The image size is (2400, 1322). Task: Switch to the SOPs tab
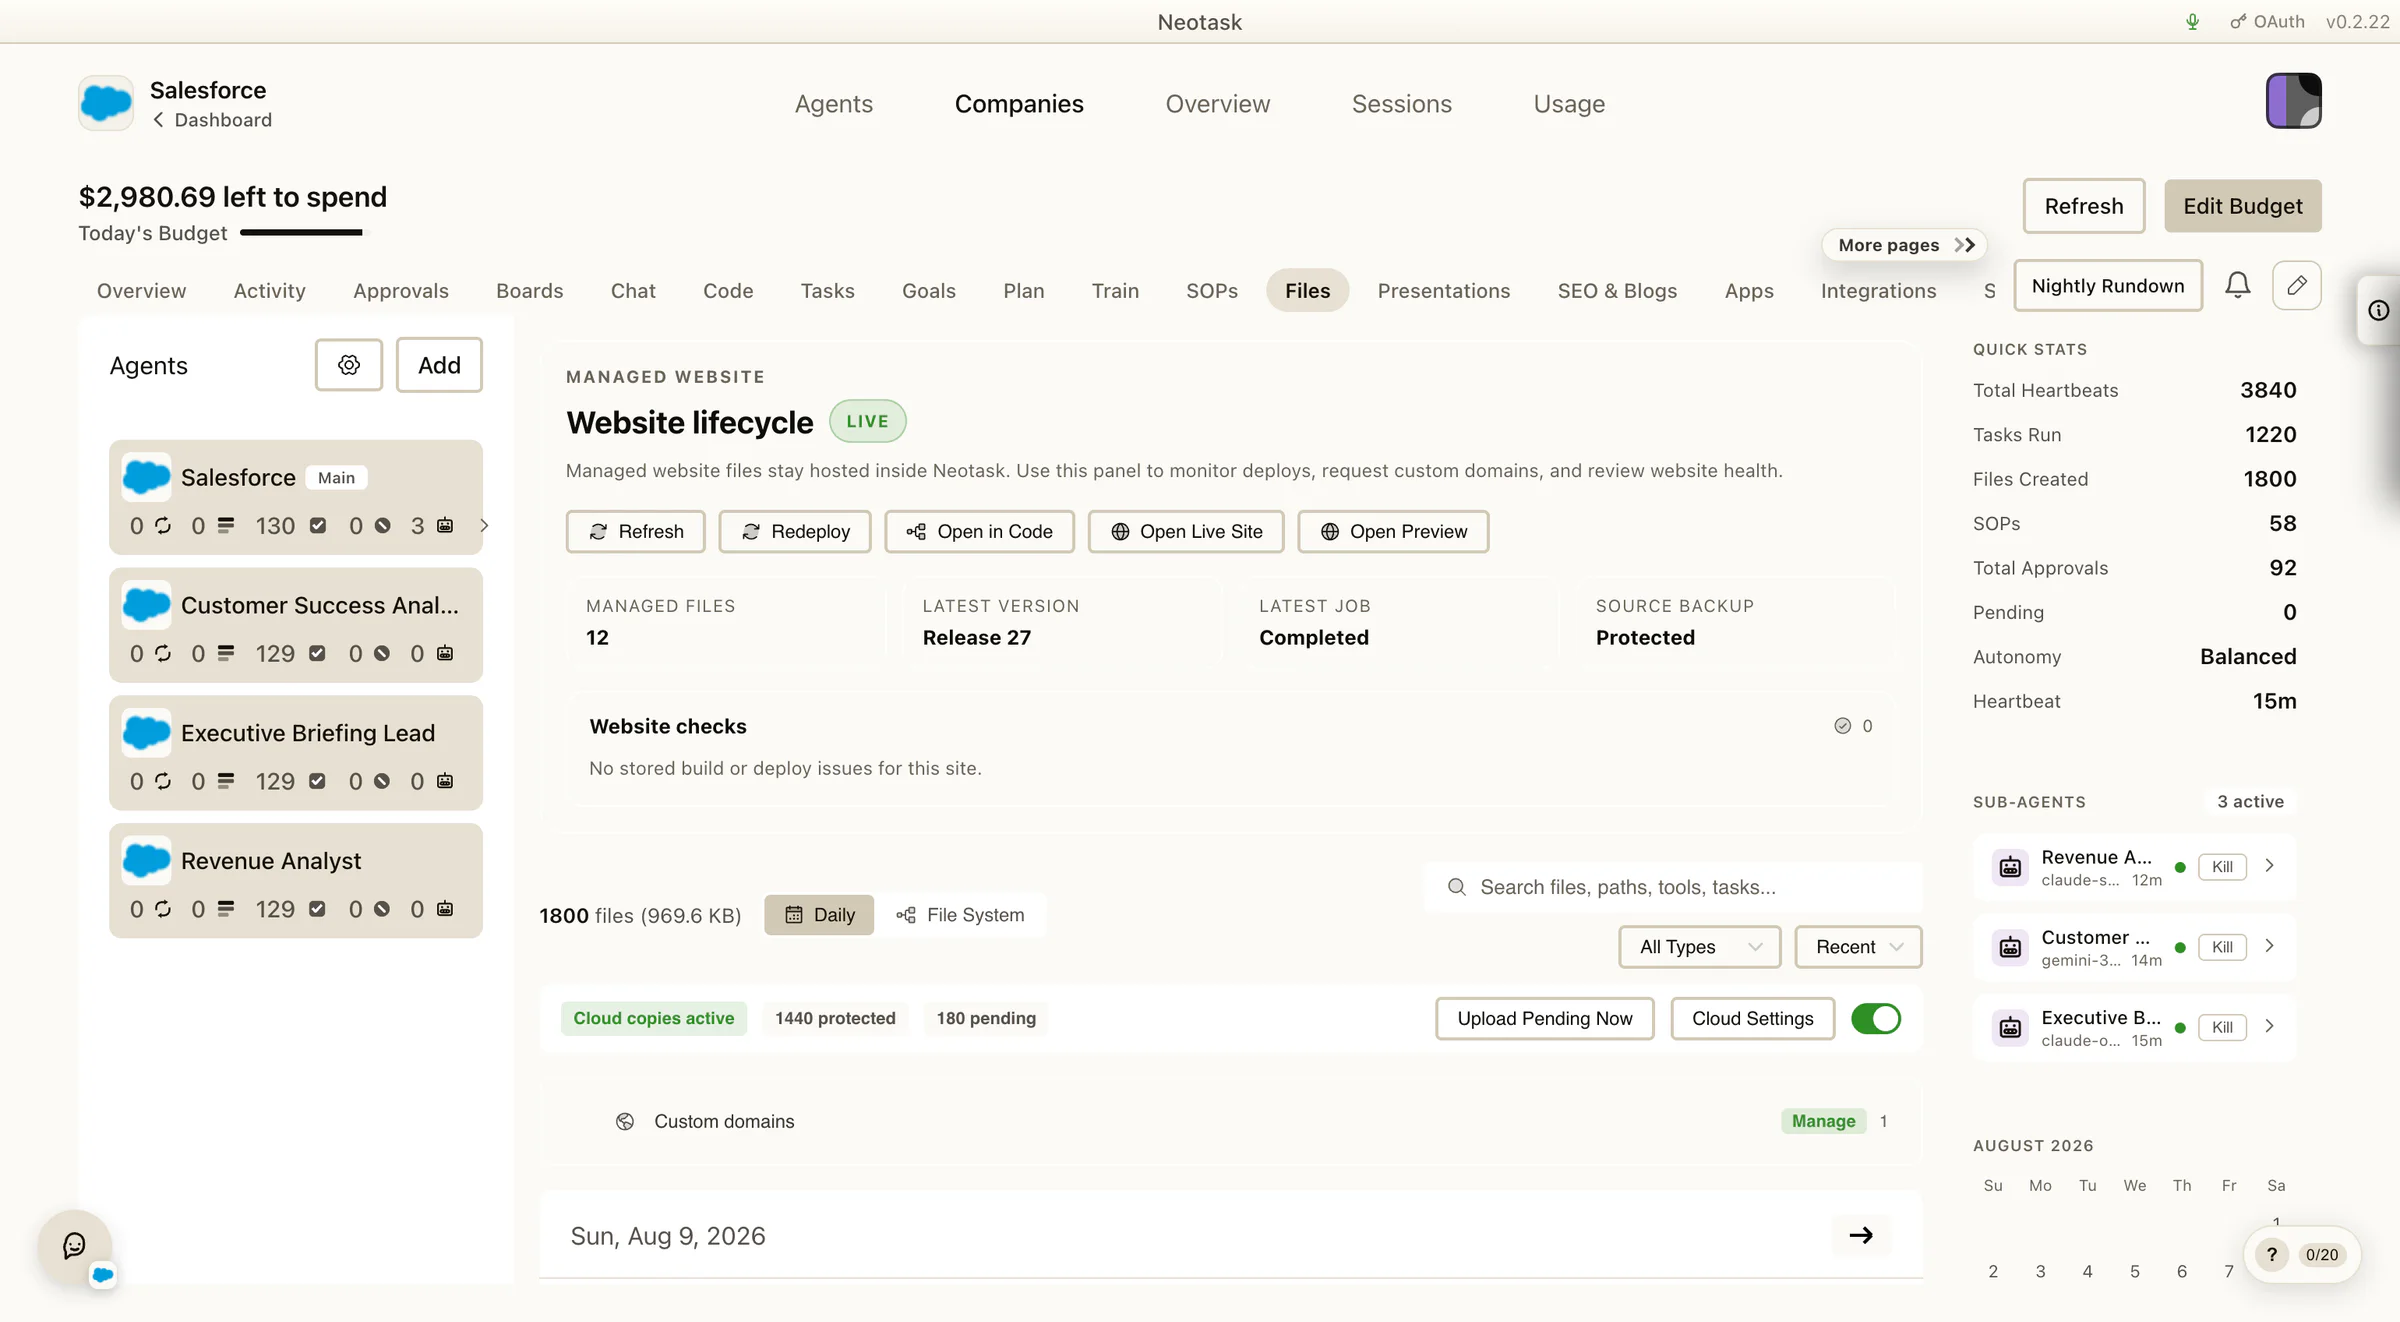pyautogui.click(x=1212, y=291)
